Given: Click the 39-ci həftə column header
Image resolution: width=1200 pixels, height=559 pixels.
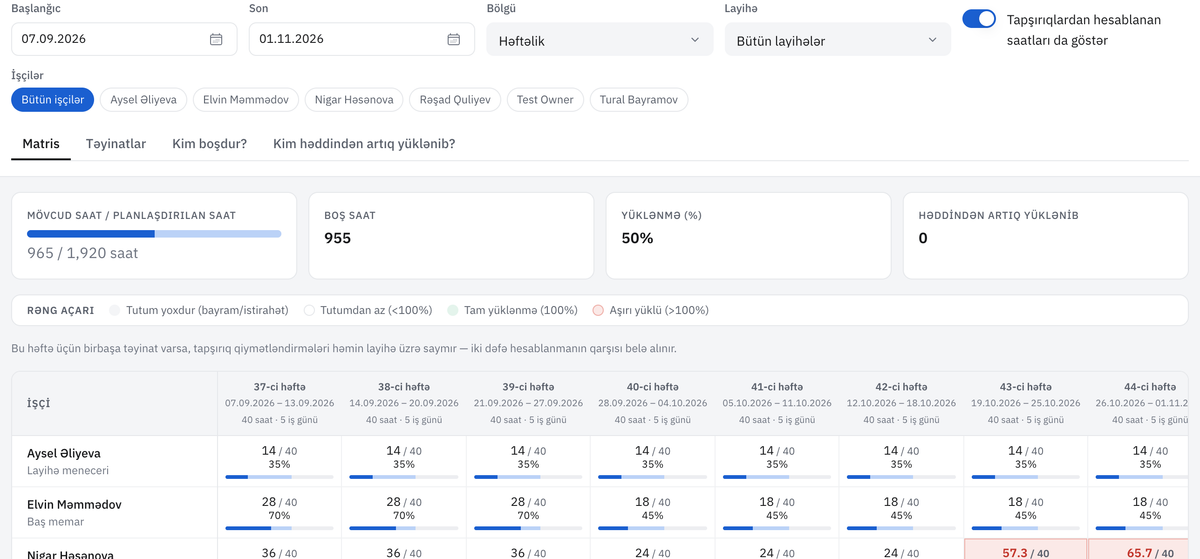Looking at the screenshot, I should click(x=528, y=403).
